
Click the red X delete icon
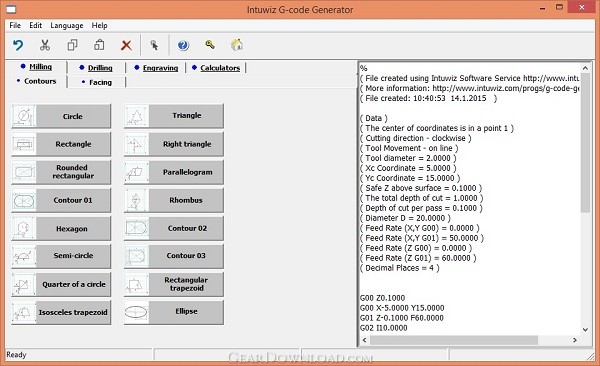coord(126,45)
